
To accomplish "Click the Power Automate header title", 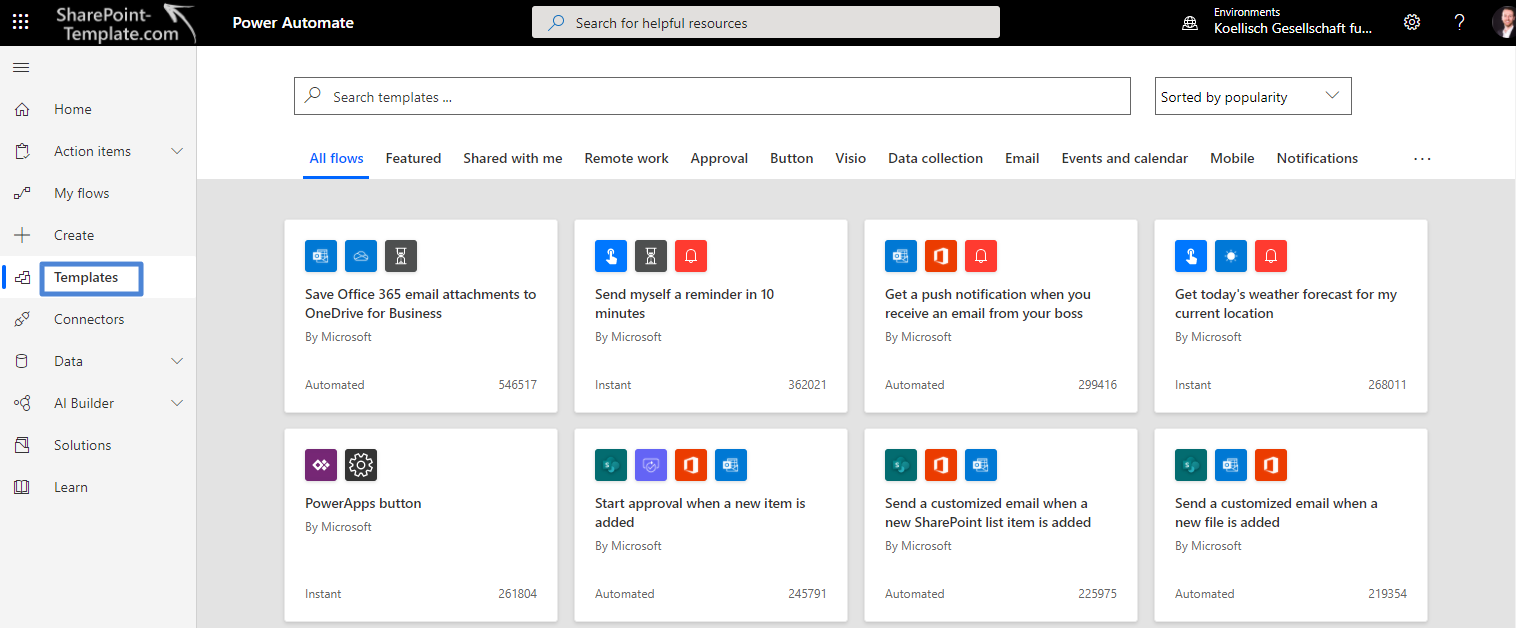I will pos(293,22).
